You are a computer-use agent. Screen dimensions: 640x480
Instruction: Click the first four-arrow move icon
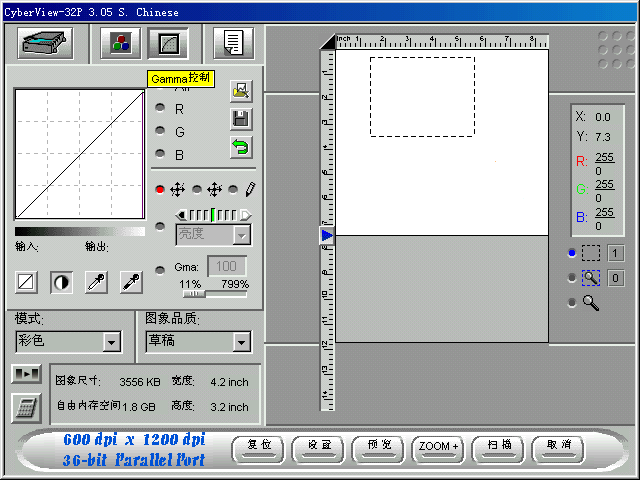click(178, 189)
